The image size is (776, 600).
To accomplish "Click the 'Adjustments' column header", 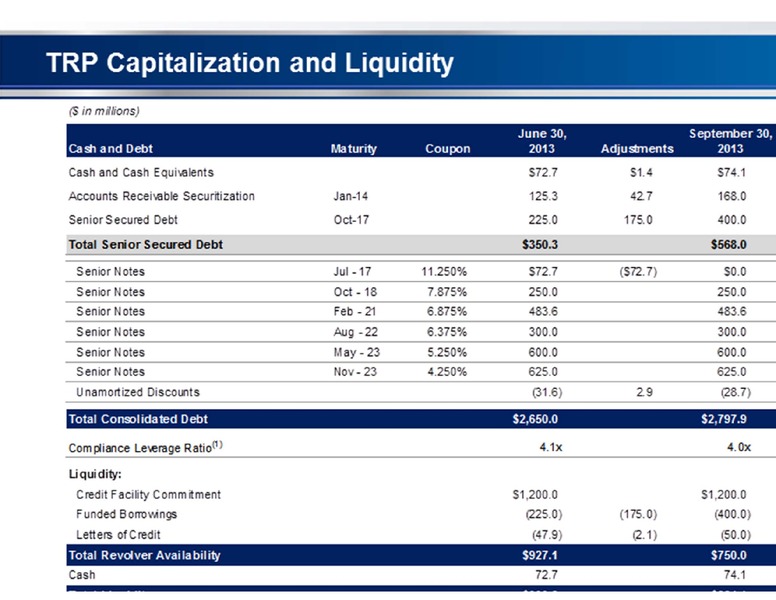I will [637, 149].
